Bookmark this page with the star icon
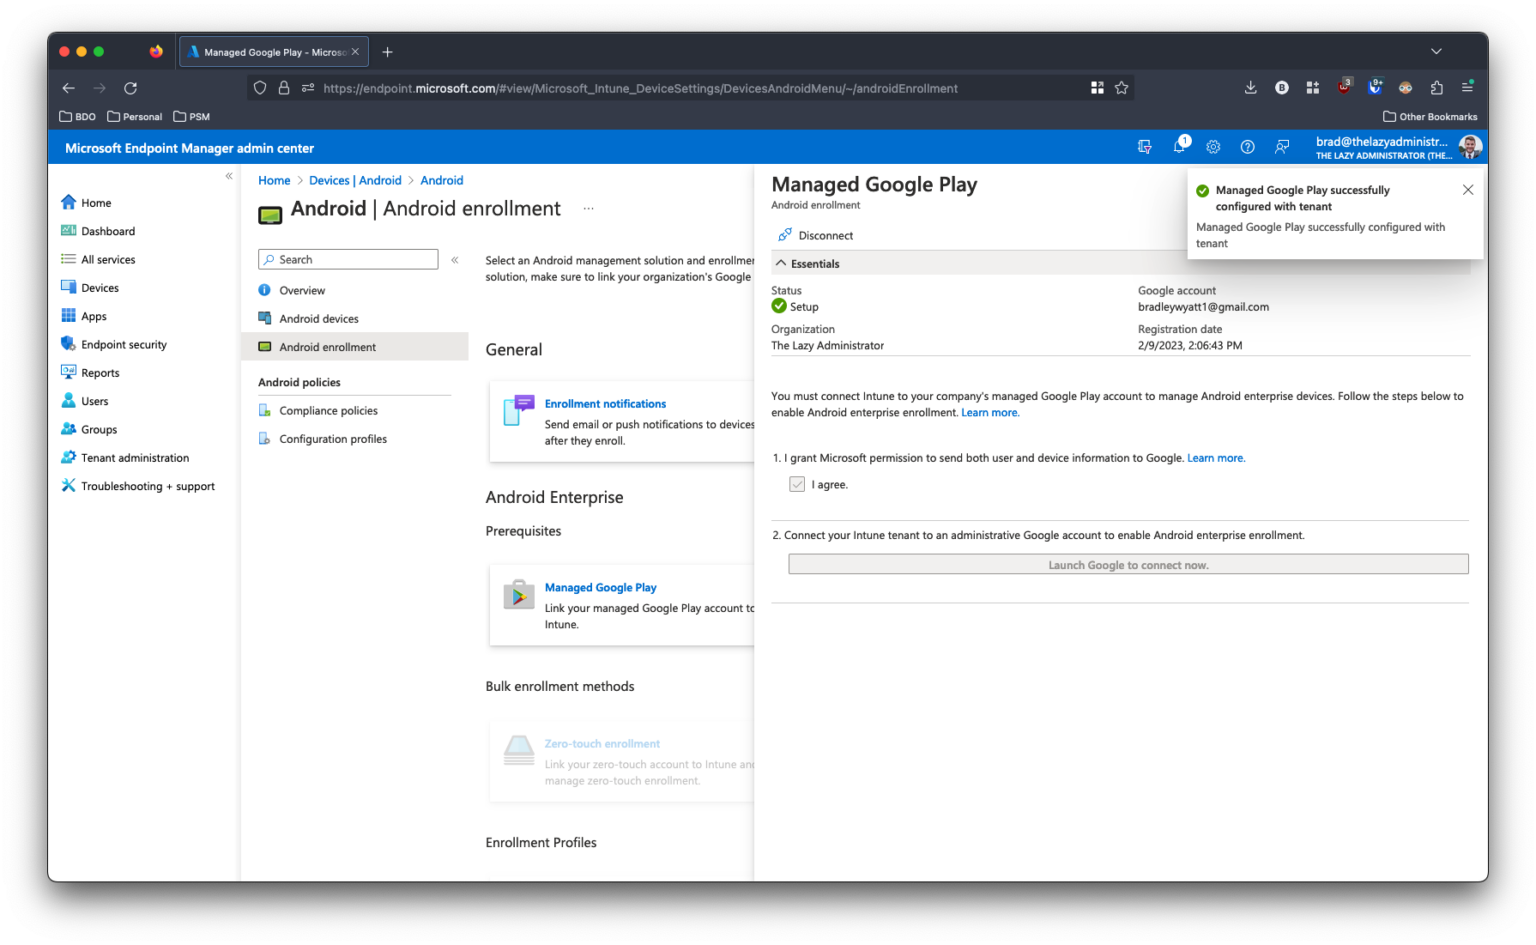Viewport: 1536px width, 945px height. point(1122,88)
